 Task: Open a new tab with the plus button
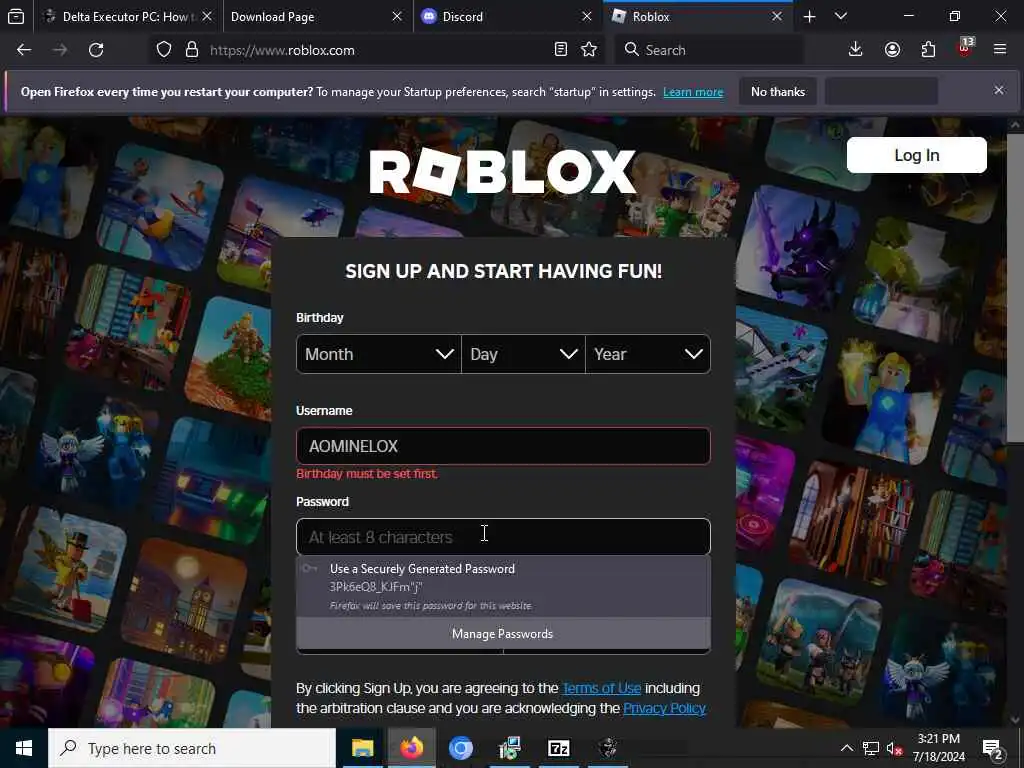[809, 17]
